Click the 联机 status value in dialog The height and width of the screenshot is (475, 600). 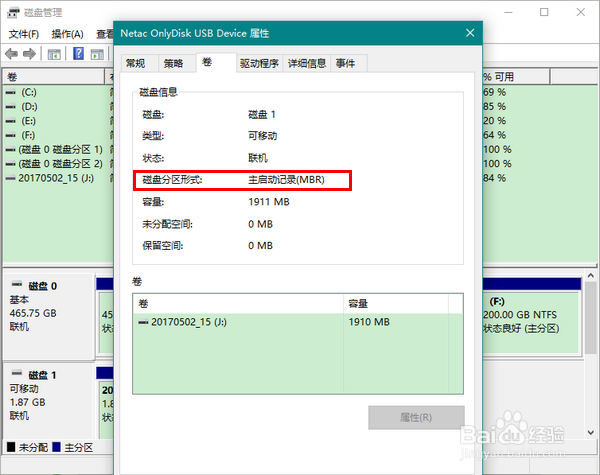258,158
